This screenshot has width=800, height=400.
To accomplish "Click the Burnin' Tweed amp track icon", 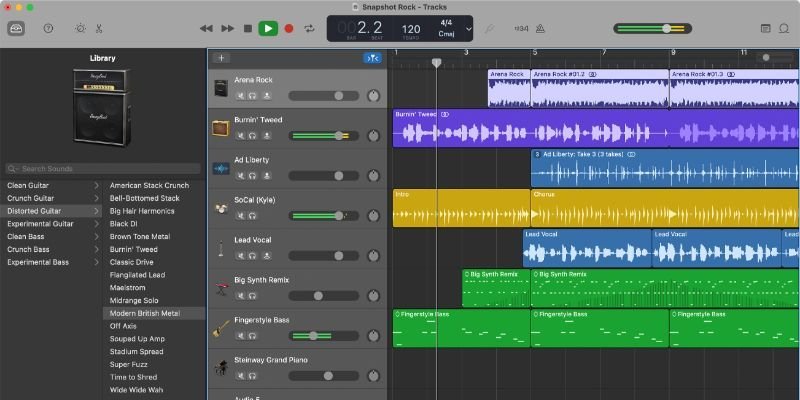I will tap(221, 128).
